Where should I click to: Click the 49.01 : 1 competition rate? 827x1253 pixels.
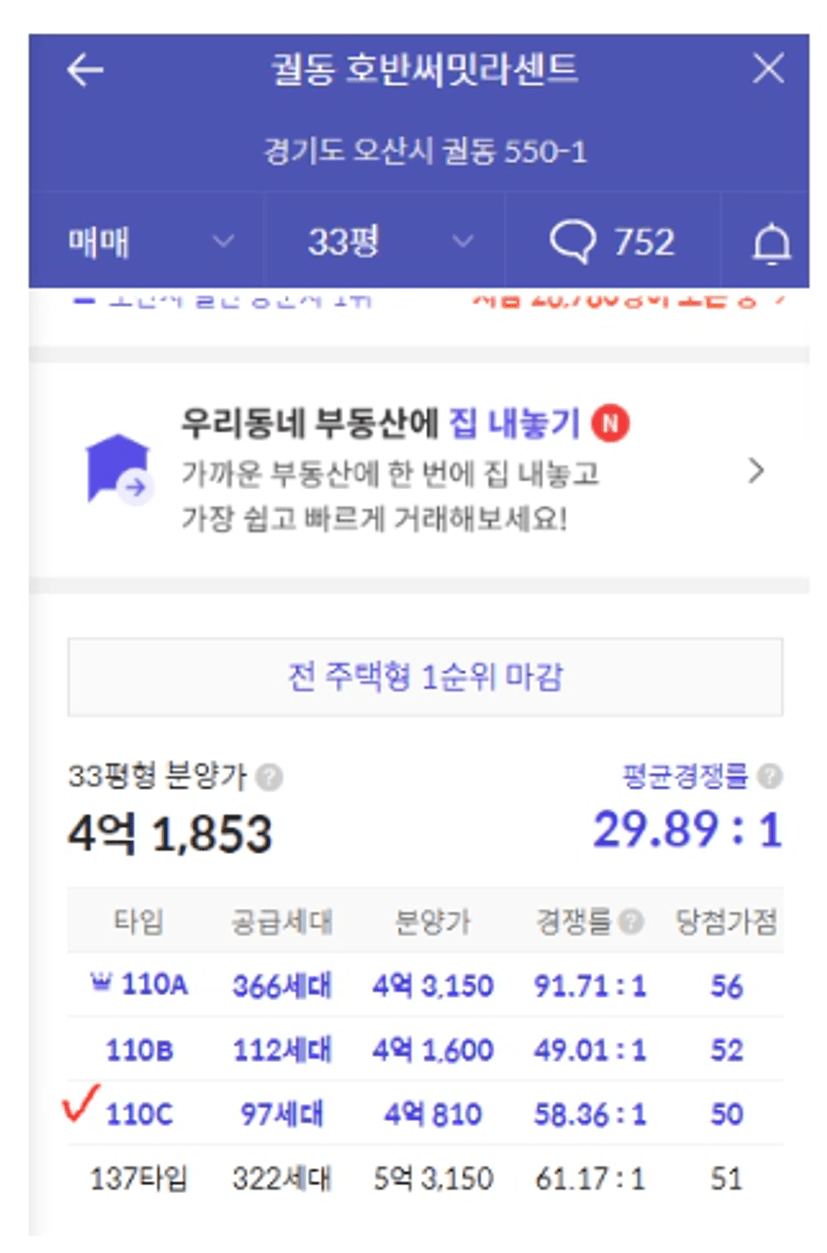[590, 1050]
